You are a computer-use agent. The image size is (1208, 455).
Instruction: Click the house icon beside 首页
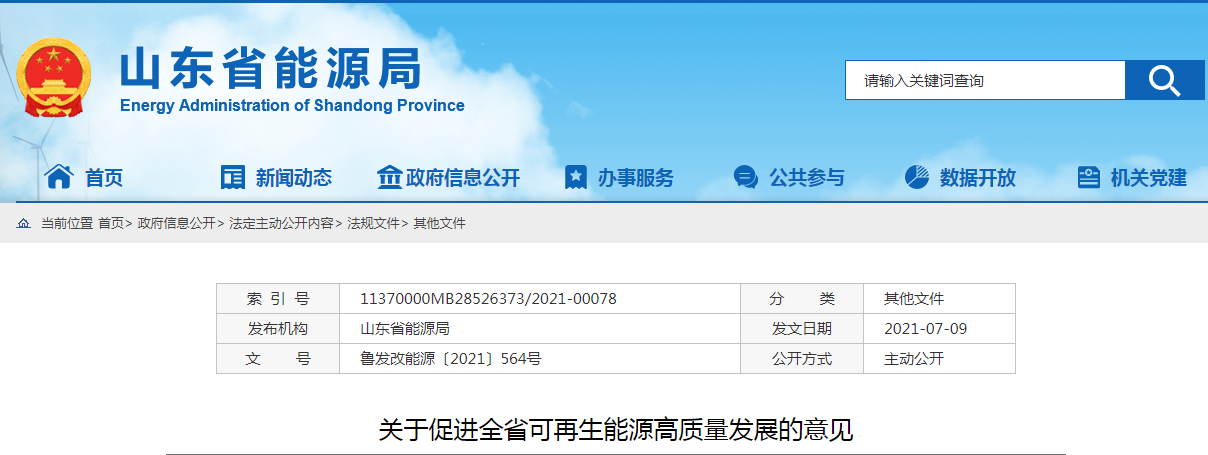click(x=59, y=177)
